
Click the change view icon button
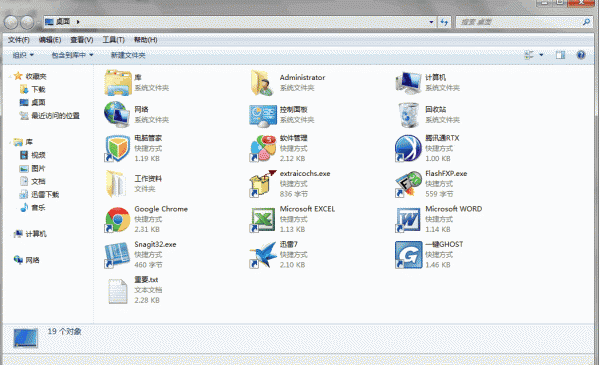click(x=529, y=55)
